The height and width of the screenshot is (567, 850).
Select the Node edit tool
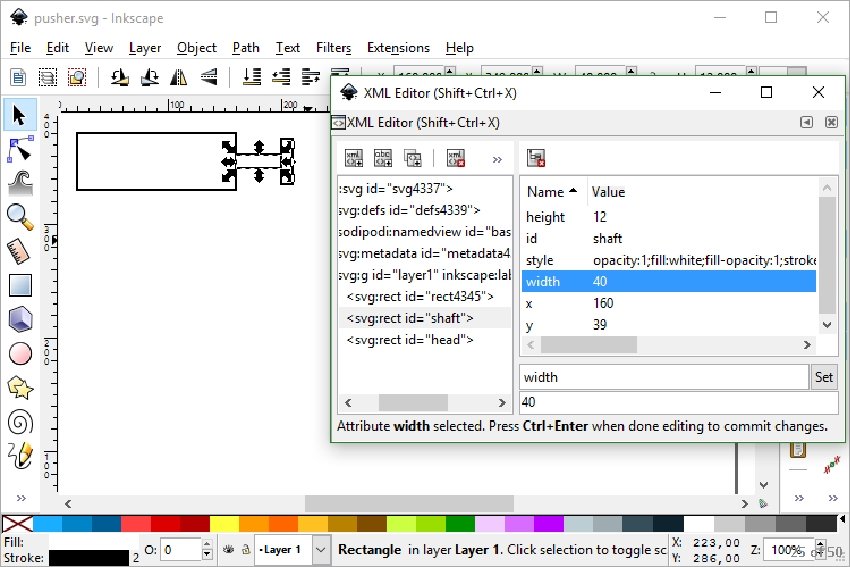tap(20, 150)
